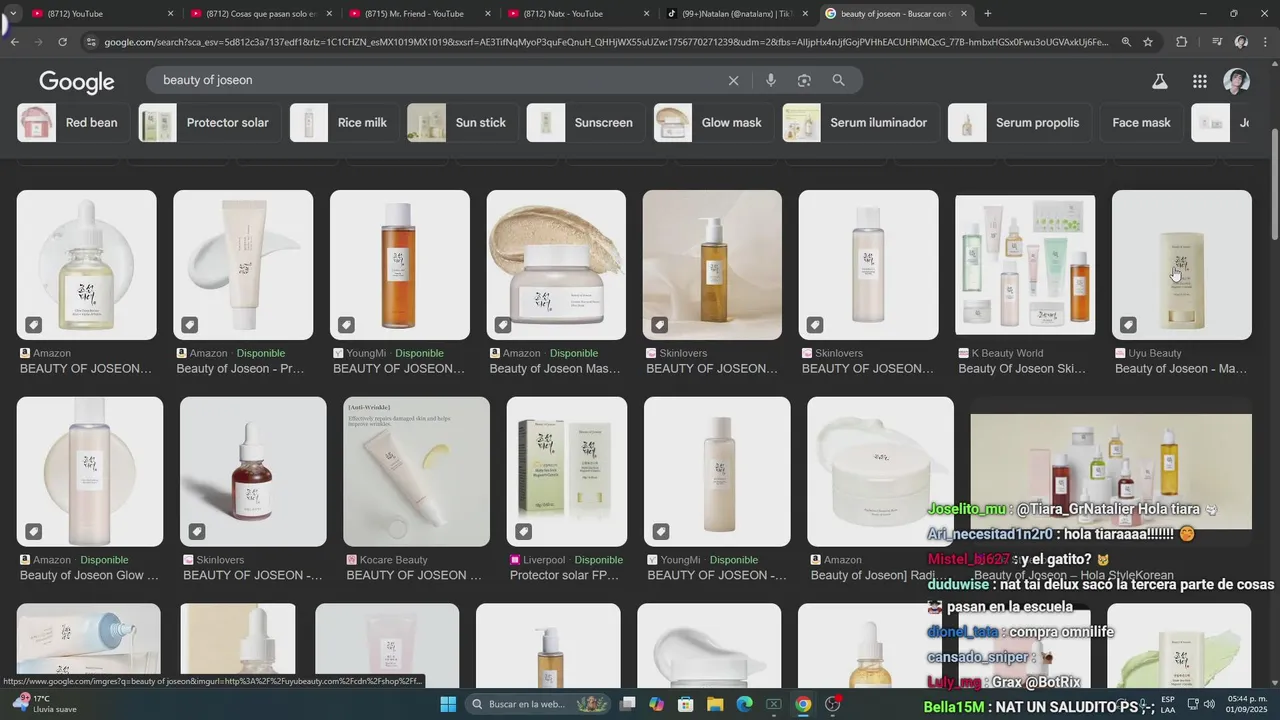
Task: Open clock and date in system tray
Action: 1245,704
